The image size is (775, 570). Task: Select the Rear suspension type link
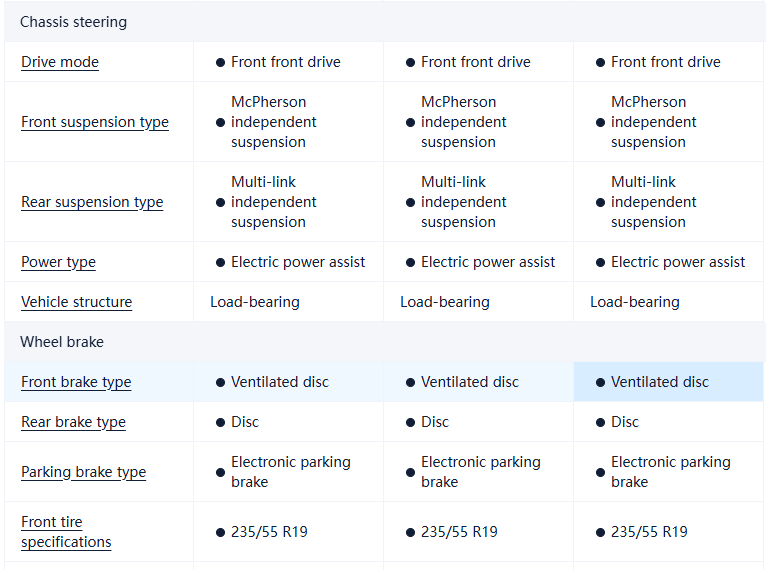pos(92,202)
